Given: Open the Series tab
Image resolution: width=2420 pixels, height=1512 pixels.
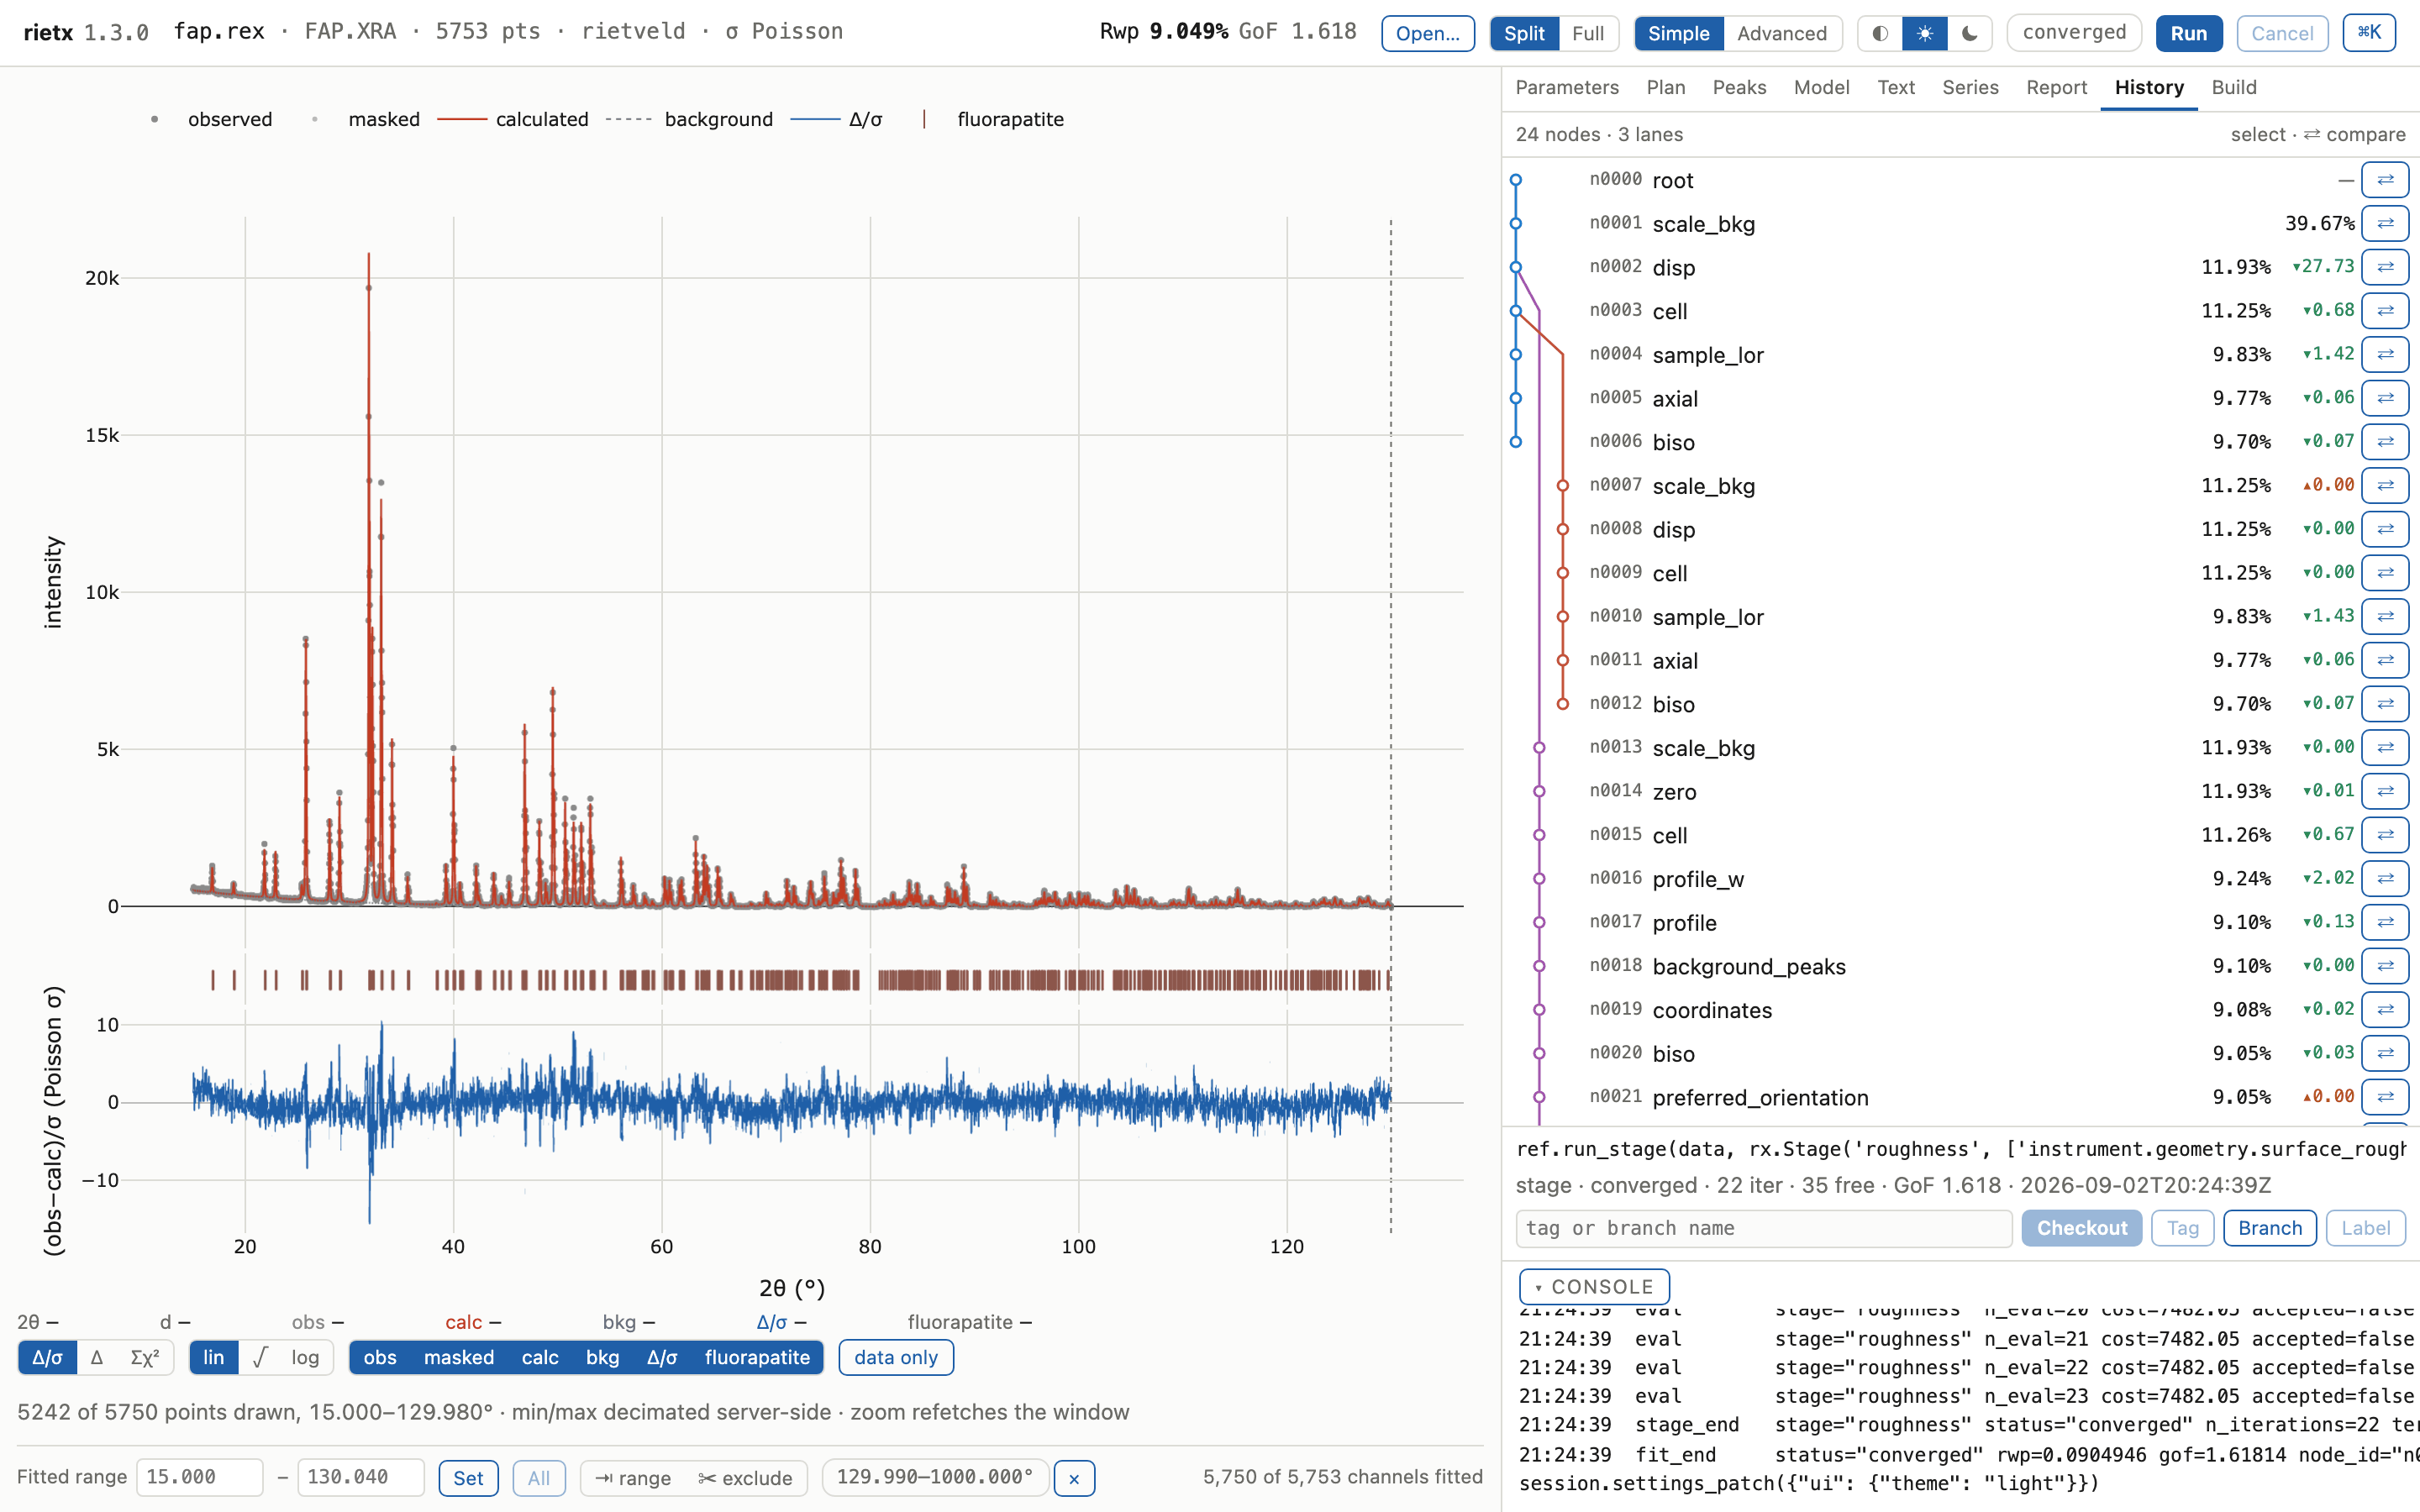Looking at the screenshot, I should (1970, 88).
